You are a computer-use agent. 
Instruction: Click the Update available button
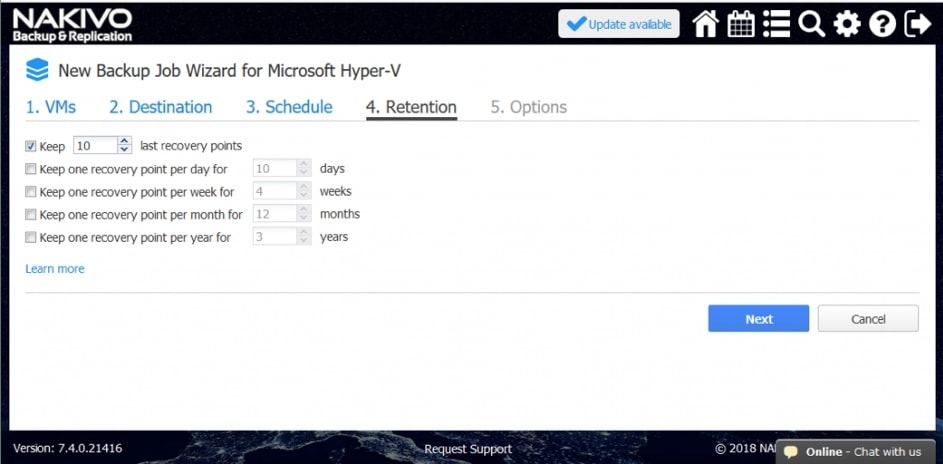(618, 24)
